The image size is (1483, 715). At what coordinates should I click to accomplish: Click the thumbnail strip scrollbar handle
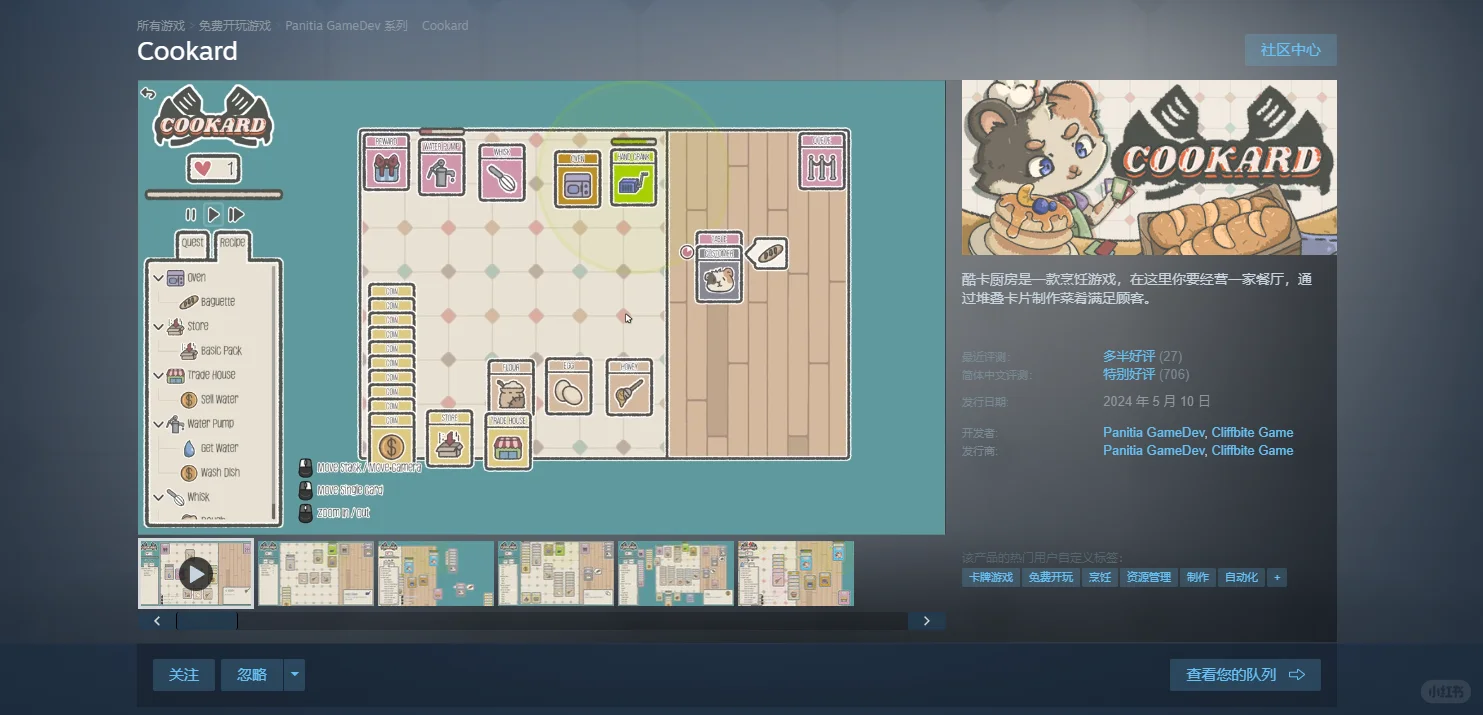pos(207,621)
